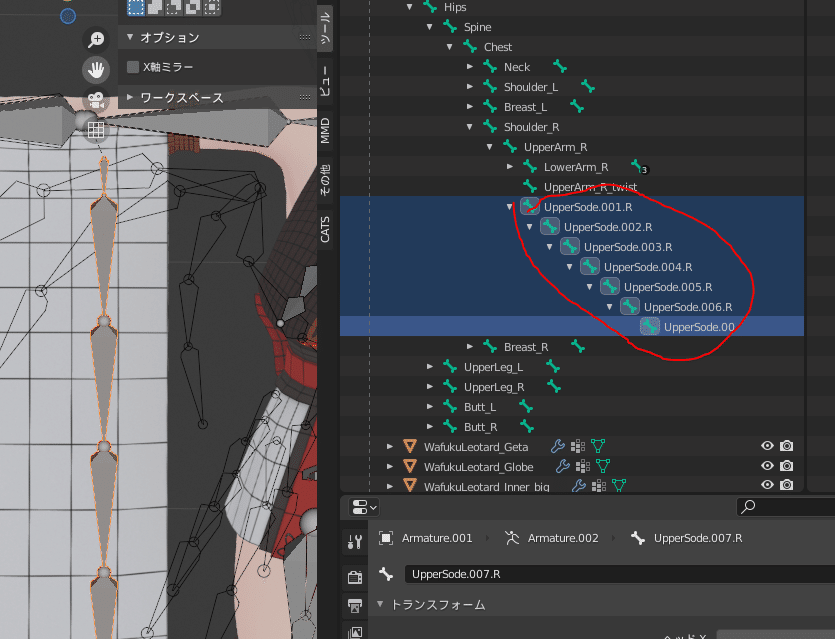Disable render for WafukuLeotard_Inner_big camera icon
The width and height of the screenshot is (835, 639).
(787, 485)
